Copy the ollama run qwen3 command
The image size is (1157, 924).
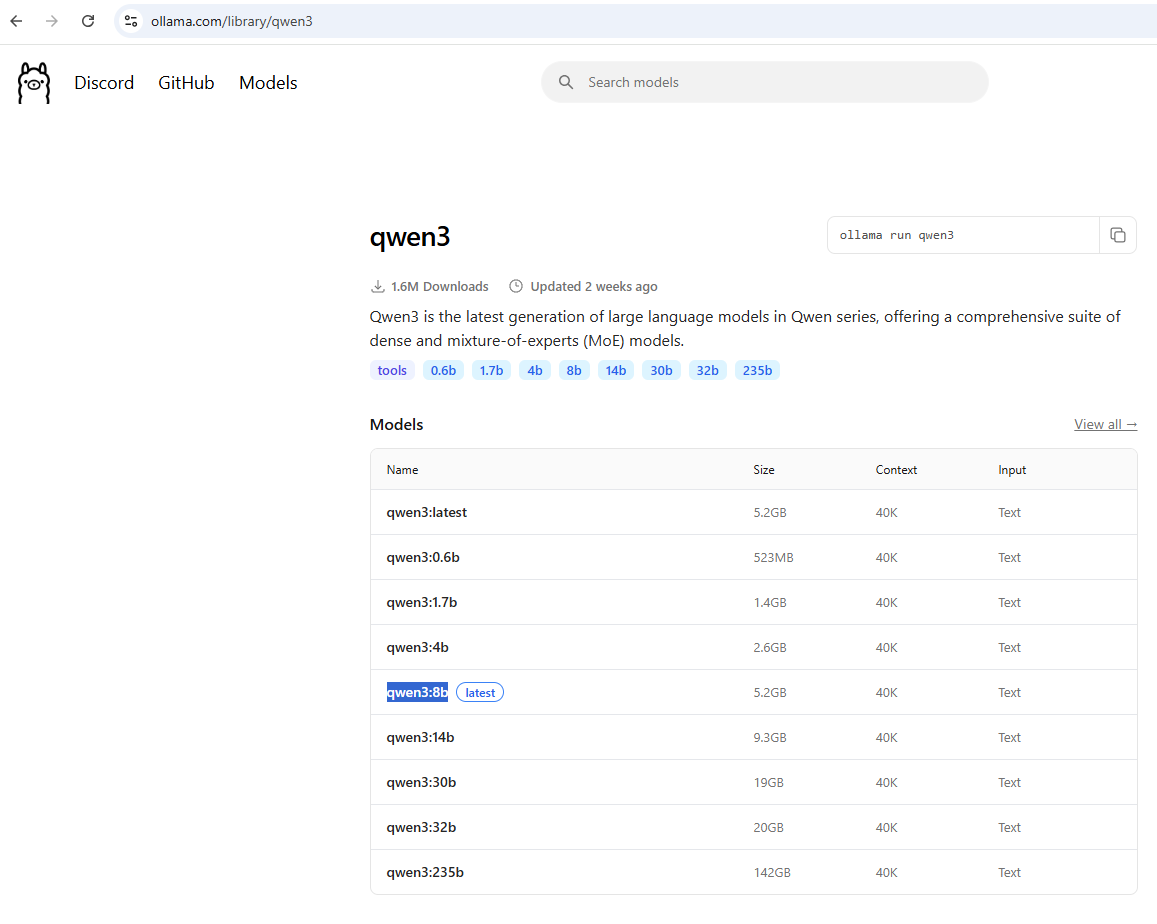pos(1117,235)
